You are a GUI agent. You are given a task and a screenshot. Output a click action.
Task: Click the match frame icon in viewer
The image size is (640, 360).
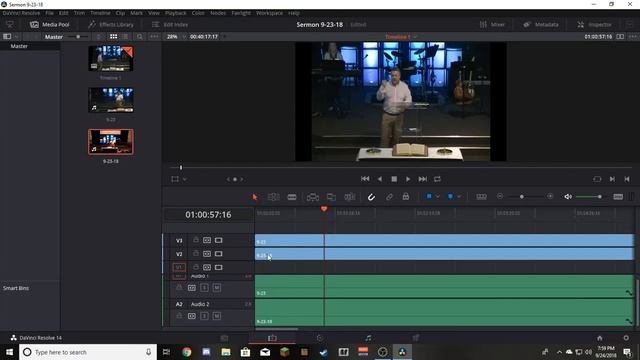click(597, 179)
